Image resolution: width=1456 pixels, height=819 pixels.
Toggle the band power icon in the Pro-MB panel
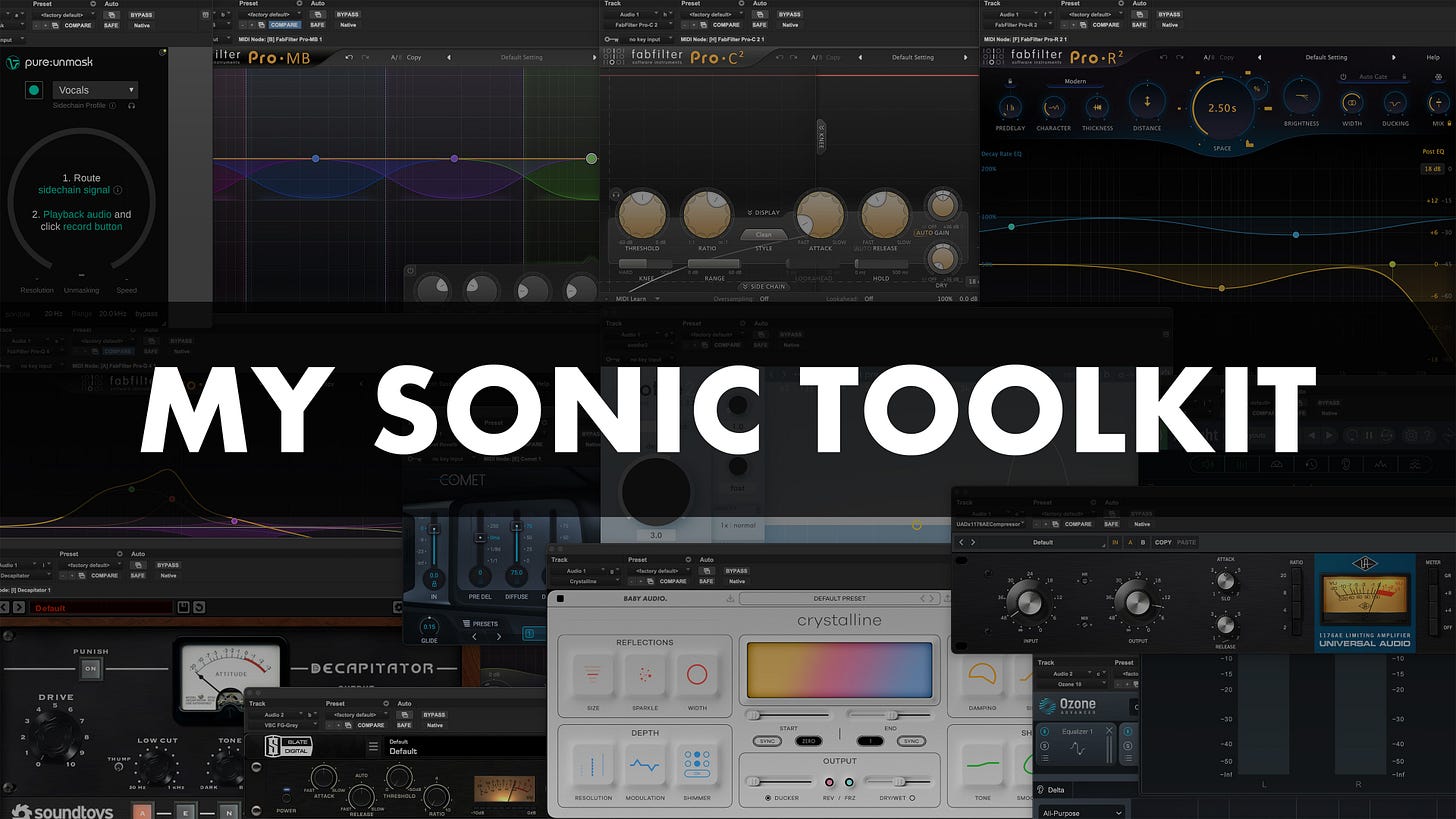click(411, 271)
